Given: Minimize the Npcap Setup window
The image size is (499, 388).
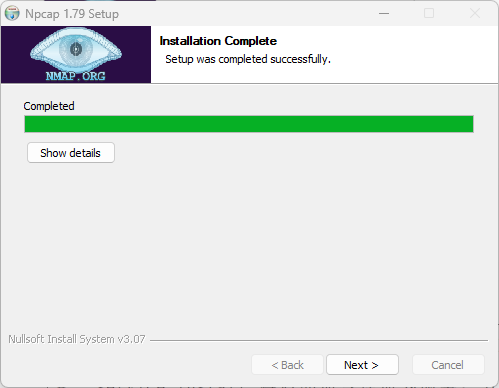Looking at the screenshot, I should point(384,14).
